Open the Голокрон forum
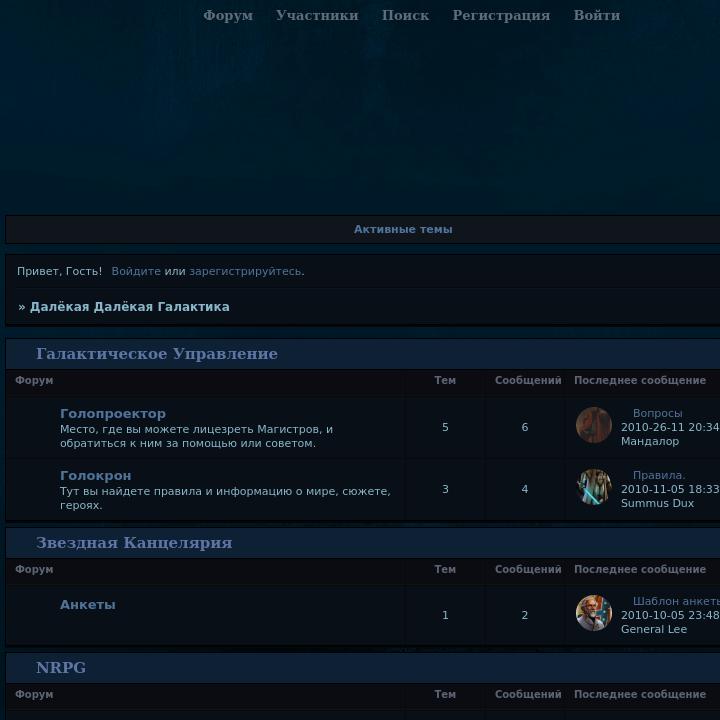The image size is (720, 720). (x=96, y=476)
